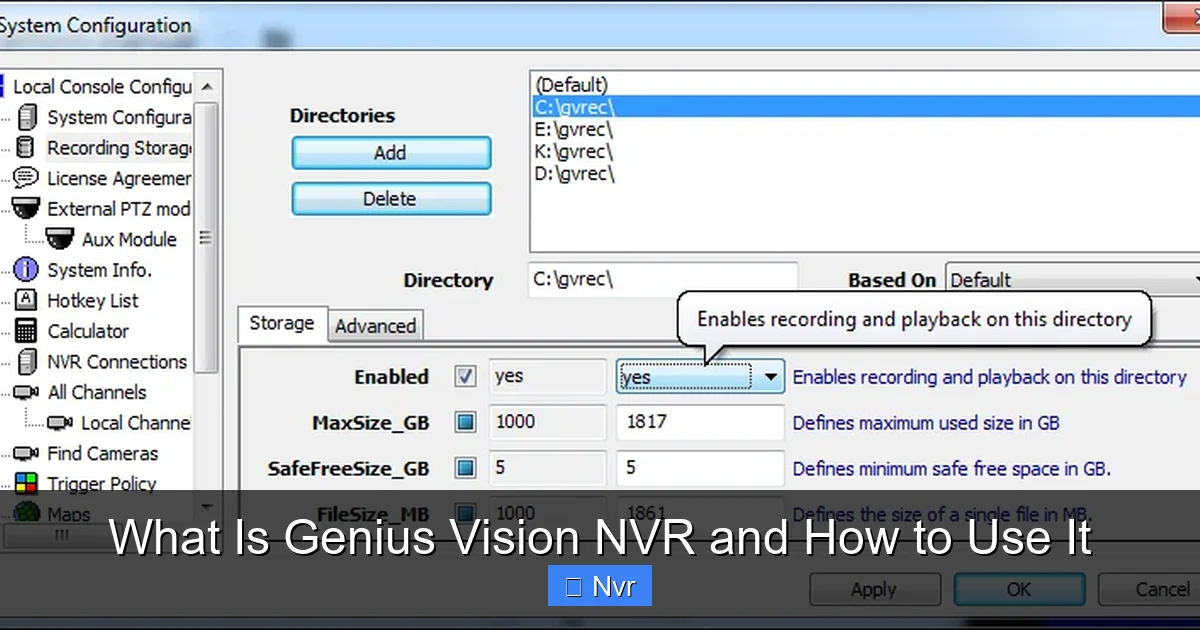Click the NVR Connections server icon
1200x630 pixels.
24,361
